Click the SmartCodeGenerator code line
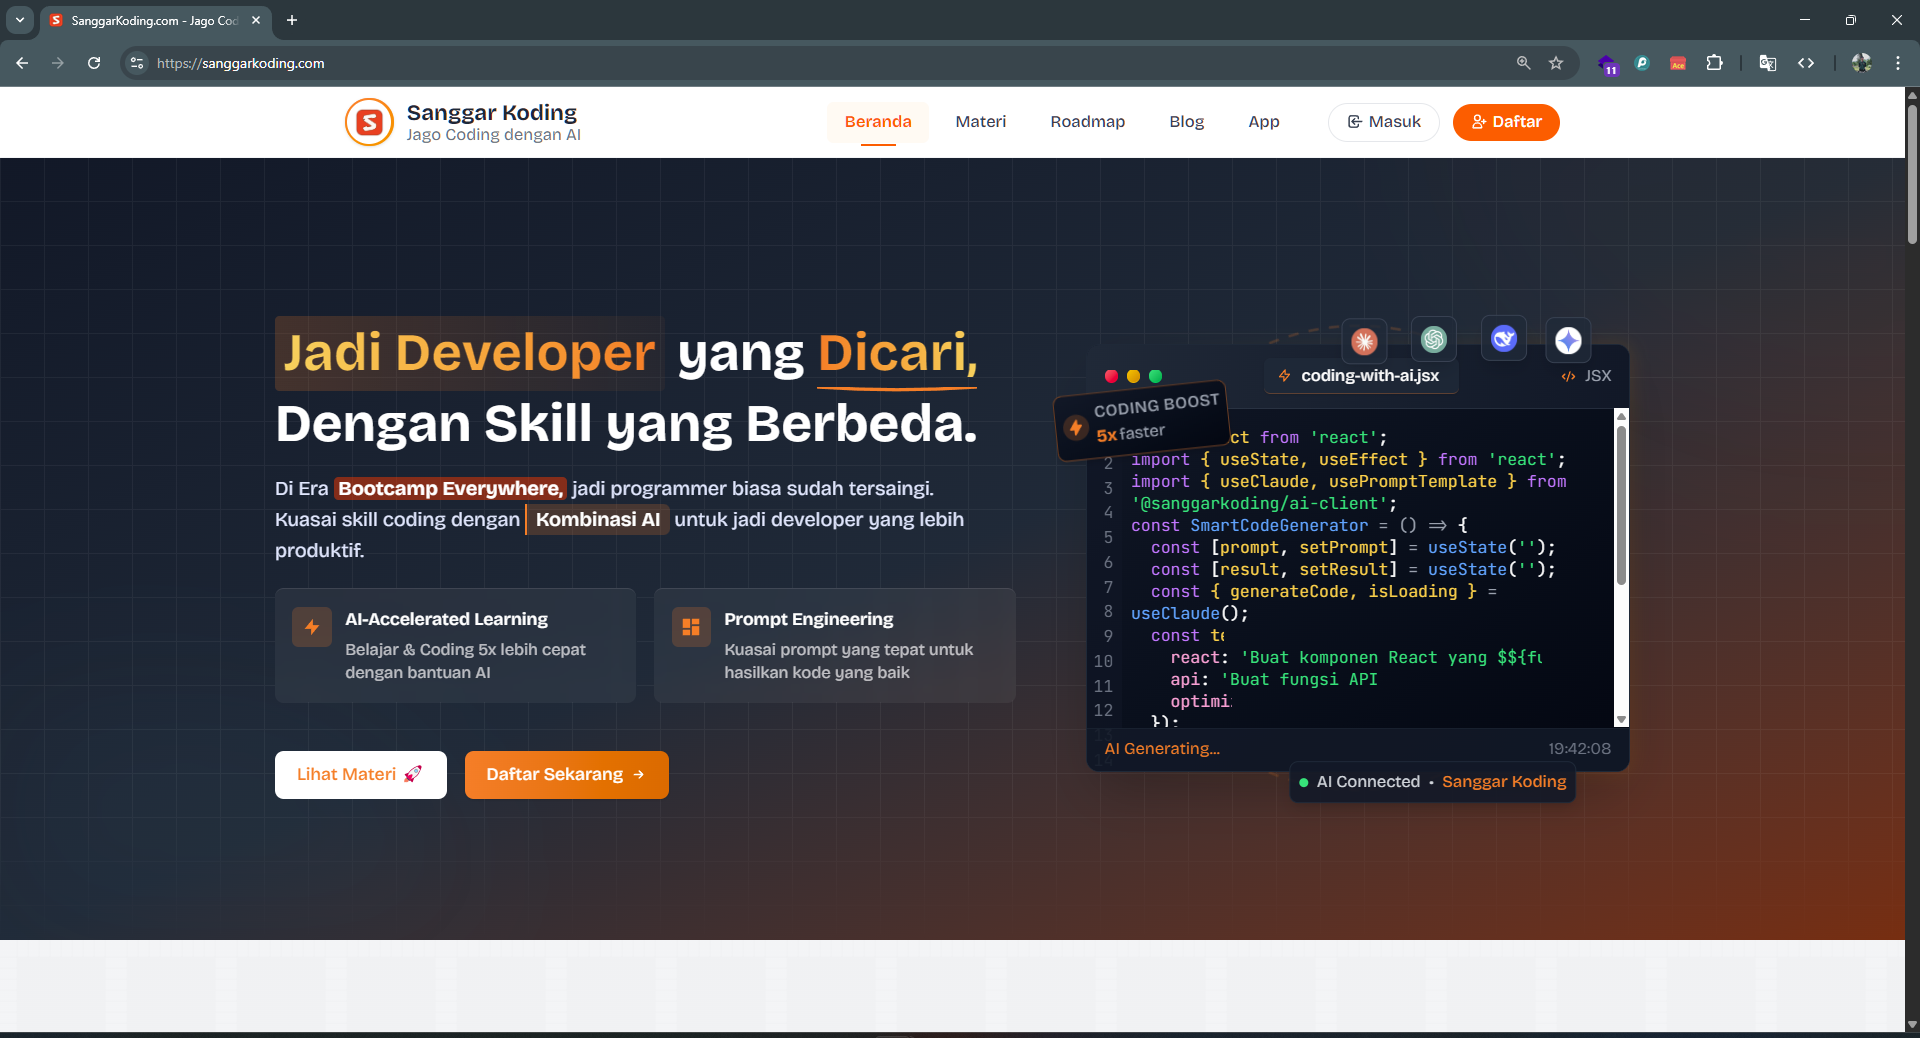 1299,526
